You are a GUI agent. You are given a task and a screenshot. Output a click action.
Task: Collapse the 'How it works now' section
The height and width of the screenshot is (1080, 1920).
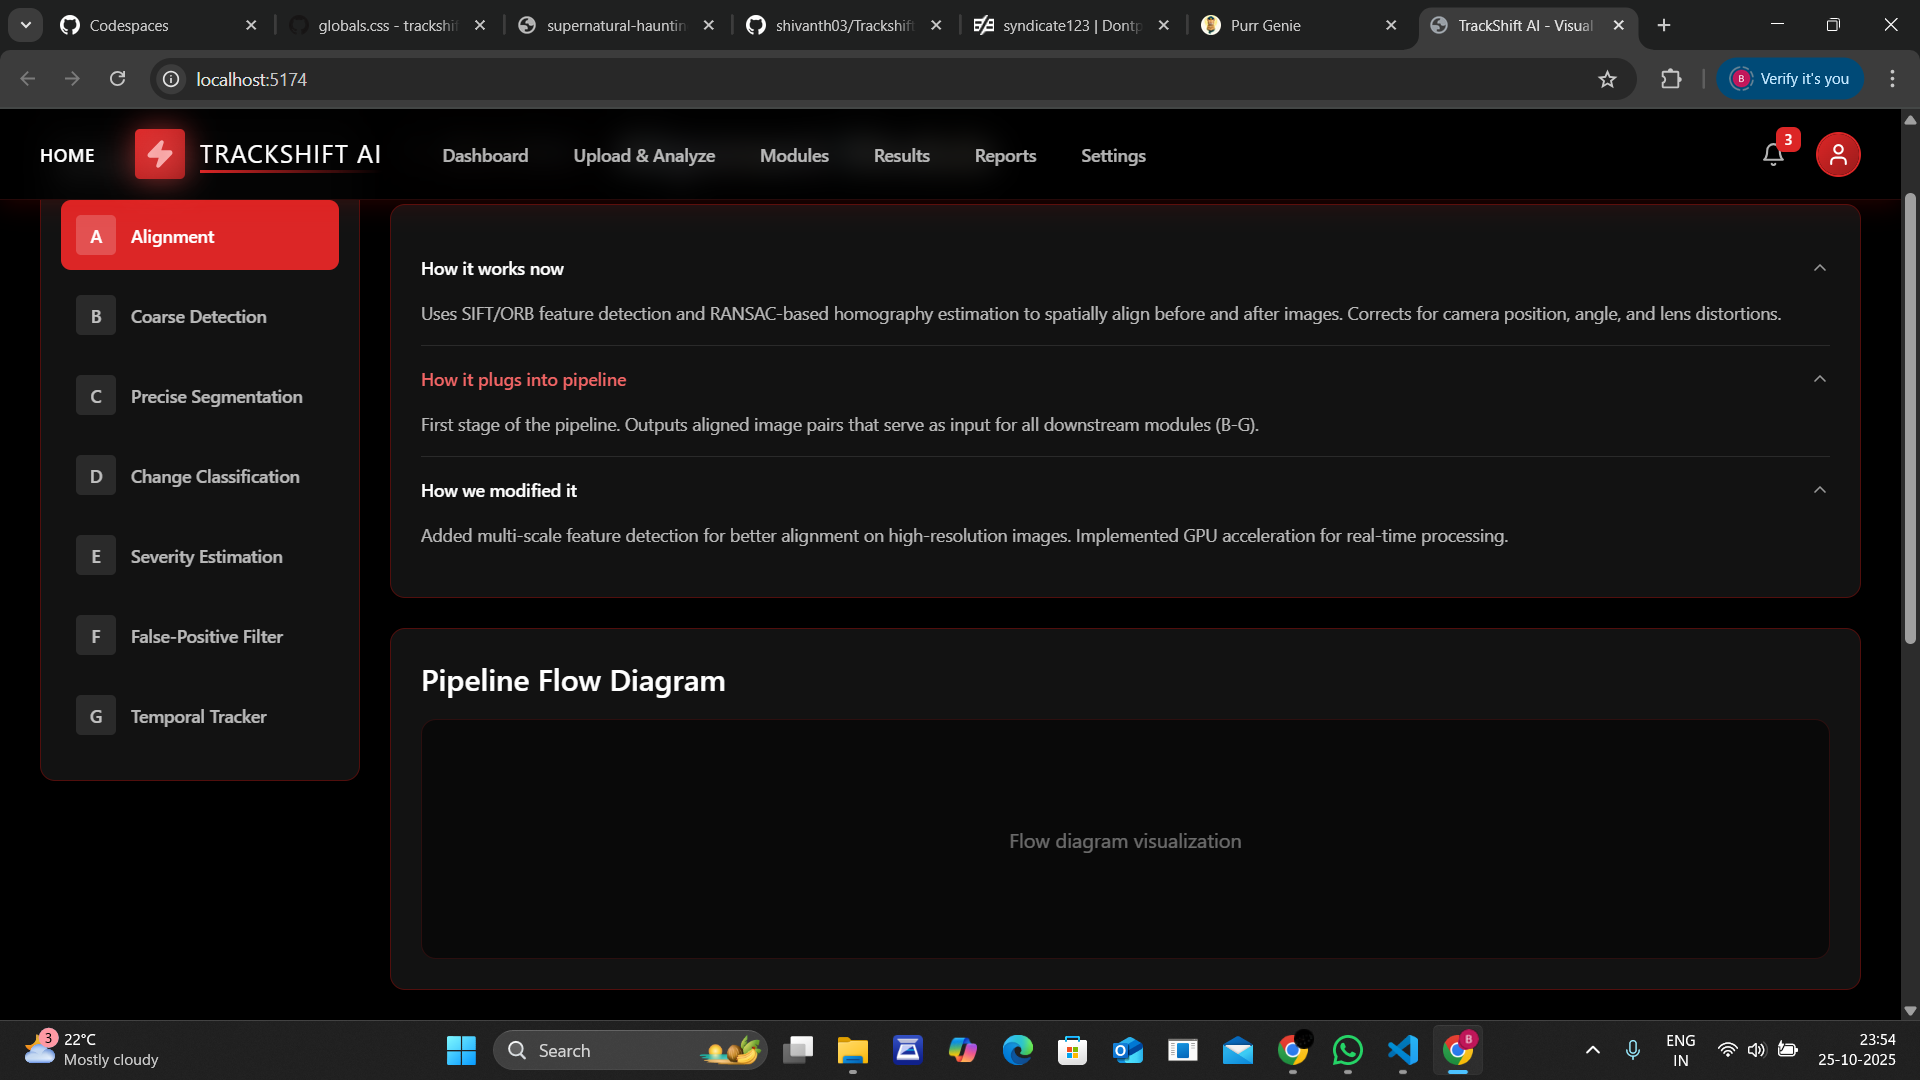1819,268
